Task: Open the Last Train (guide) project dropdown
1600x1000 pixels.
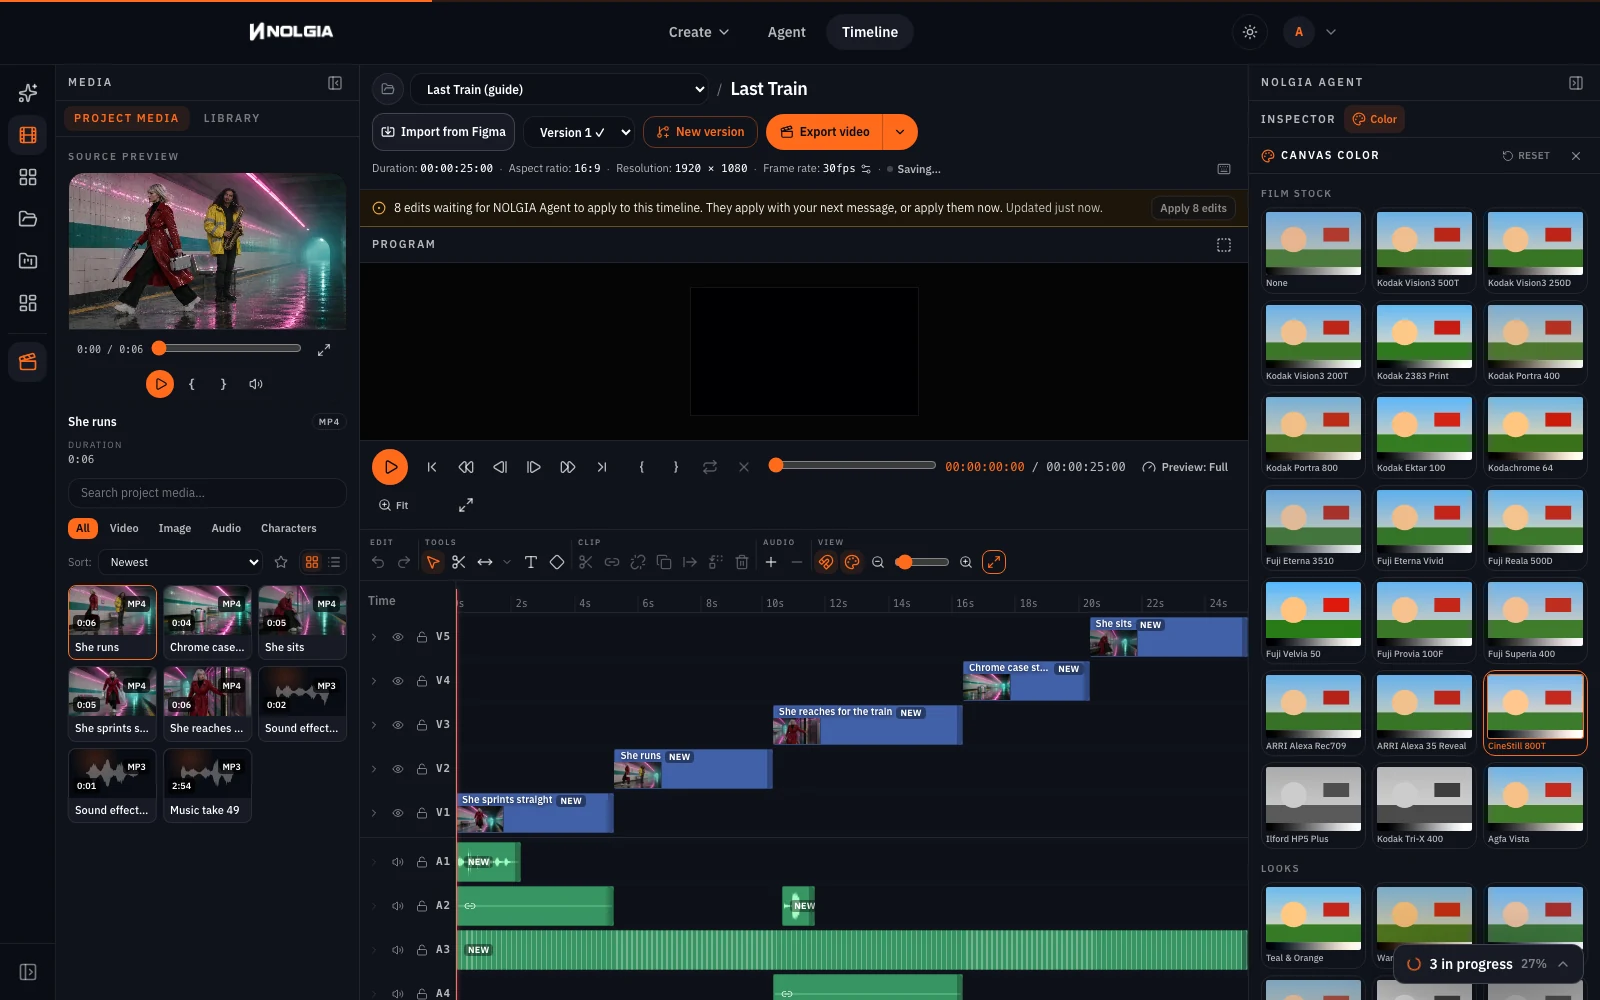Action: click(x=560, y=89)
